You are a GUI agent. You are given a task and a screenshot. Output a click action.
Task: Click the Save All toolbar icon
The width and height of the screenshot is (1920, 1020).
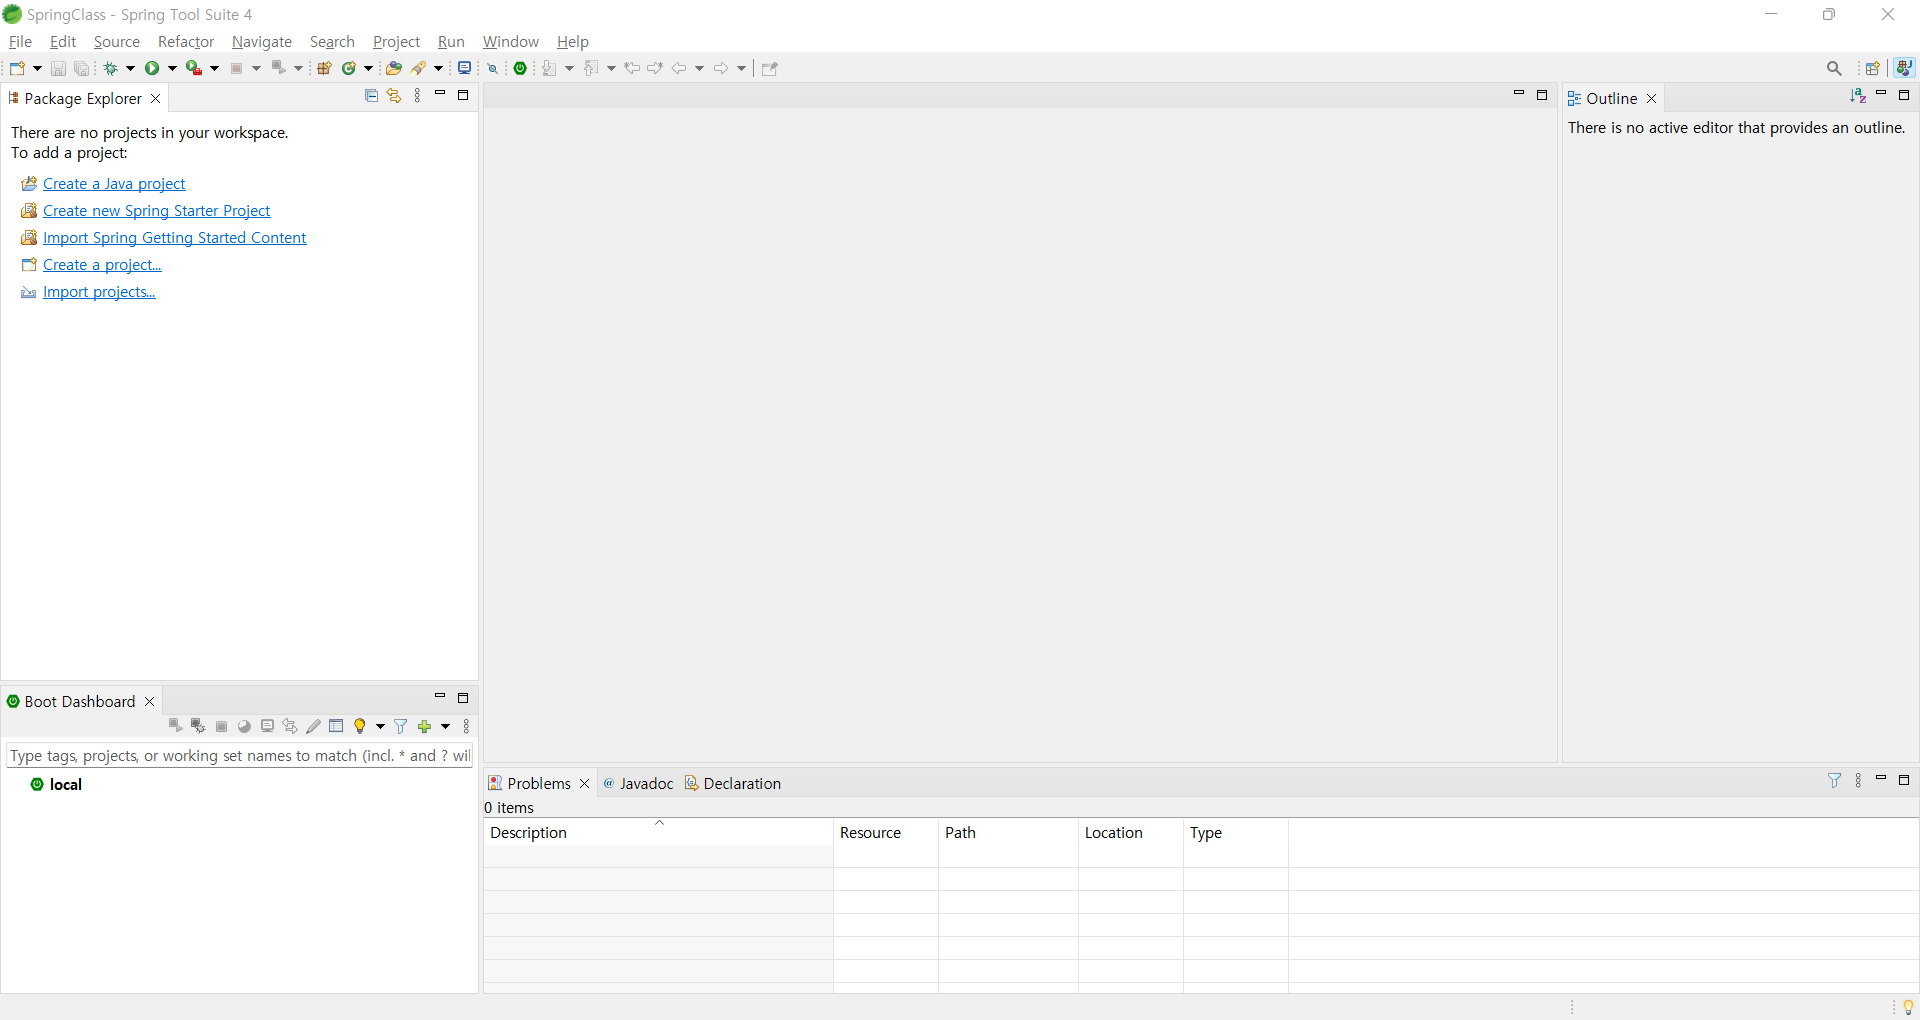pyautogui.click(x=82, y=68)
